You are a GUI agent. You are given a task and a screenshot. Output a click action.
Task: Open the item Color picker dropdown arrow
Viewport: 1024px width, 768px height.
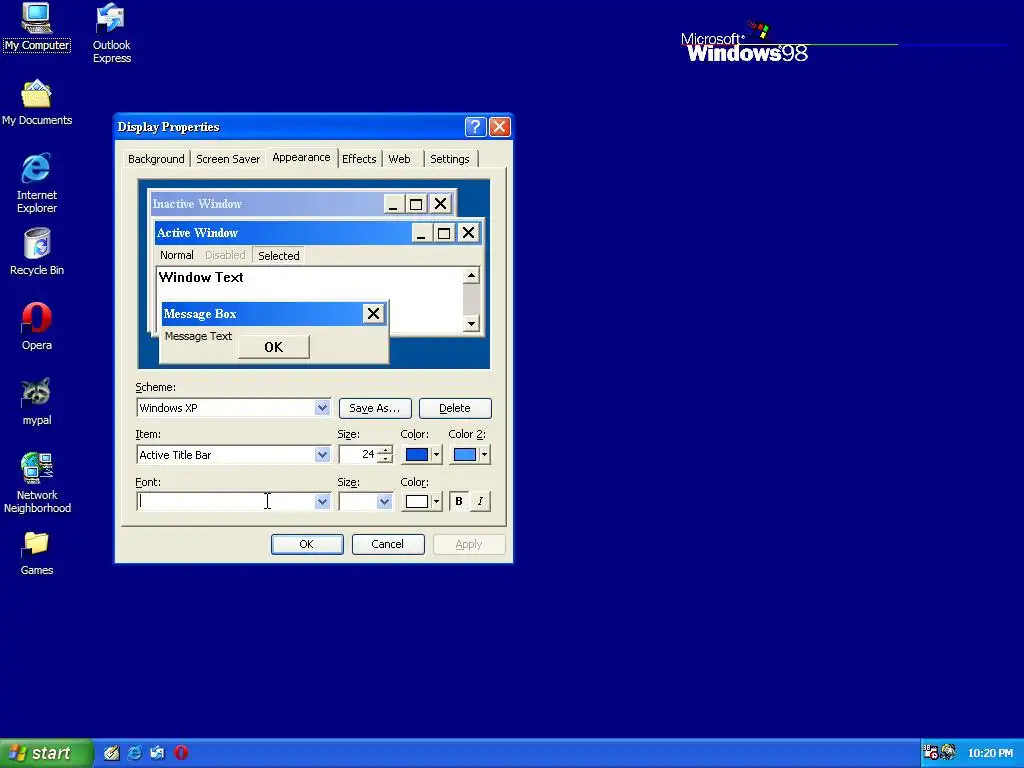tap(436, 455)
